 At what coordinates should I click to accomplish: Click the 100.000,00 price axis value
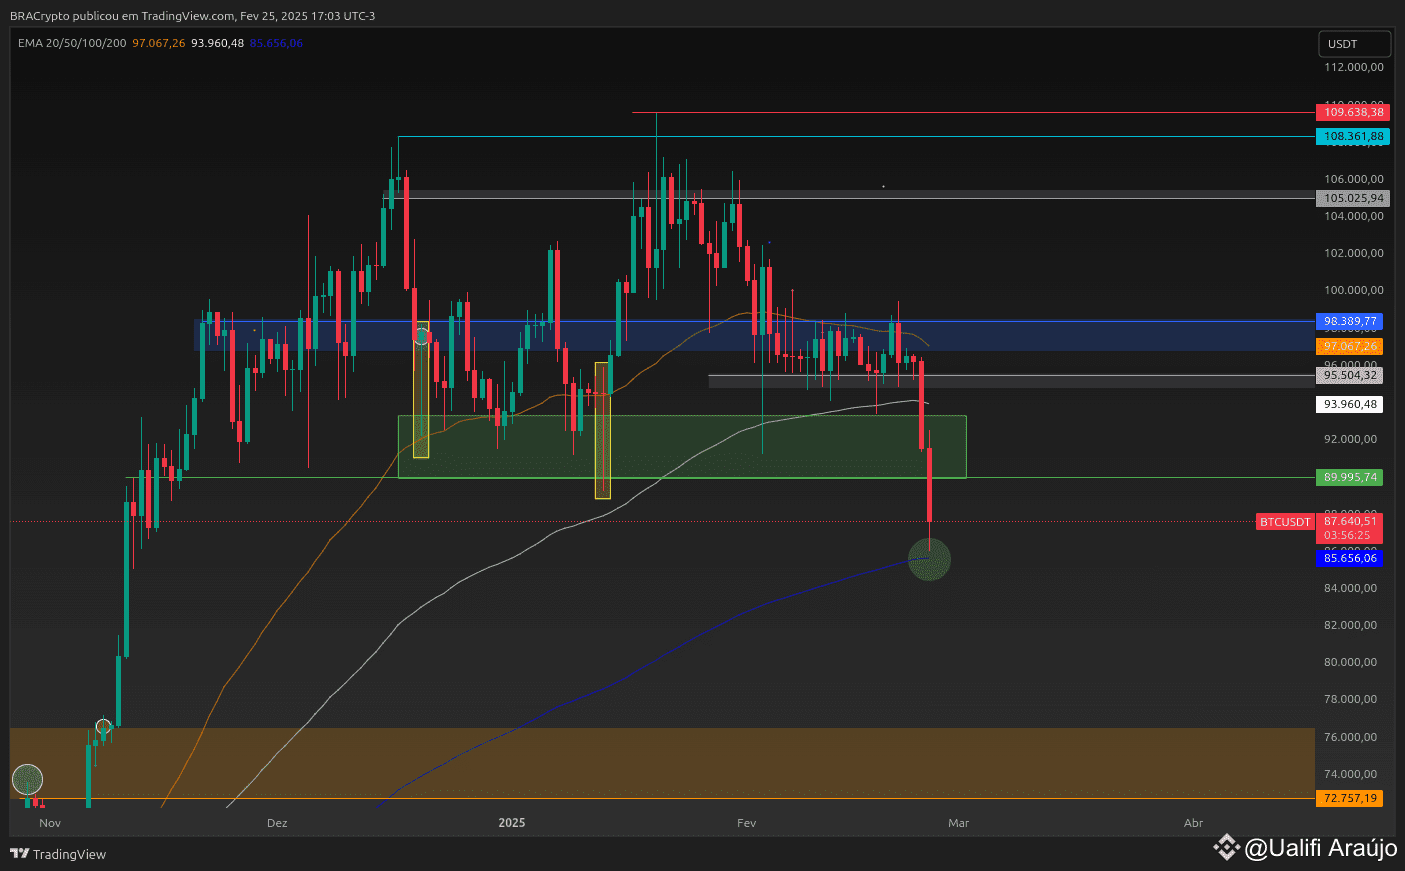1354,290
